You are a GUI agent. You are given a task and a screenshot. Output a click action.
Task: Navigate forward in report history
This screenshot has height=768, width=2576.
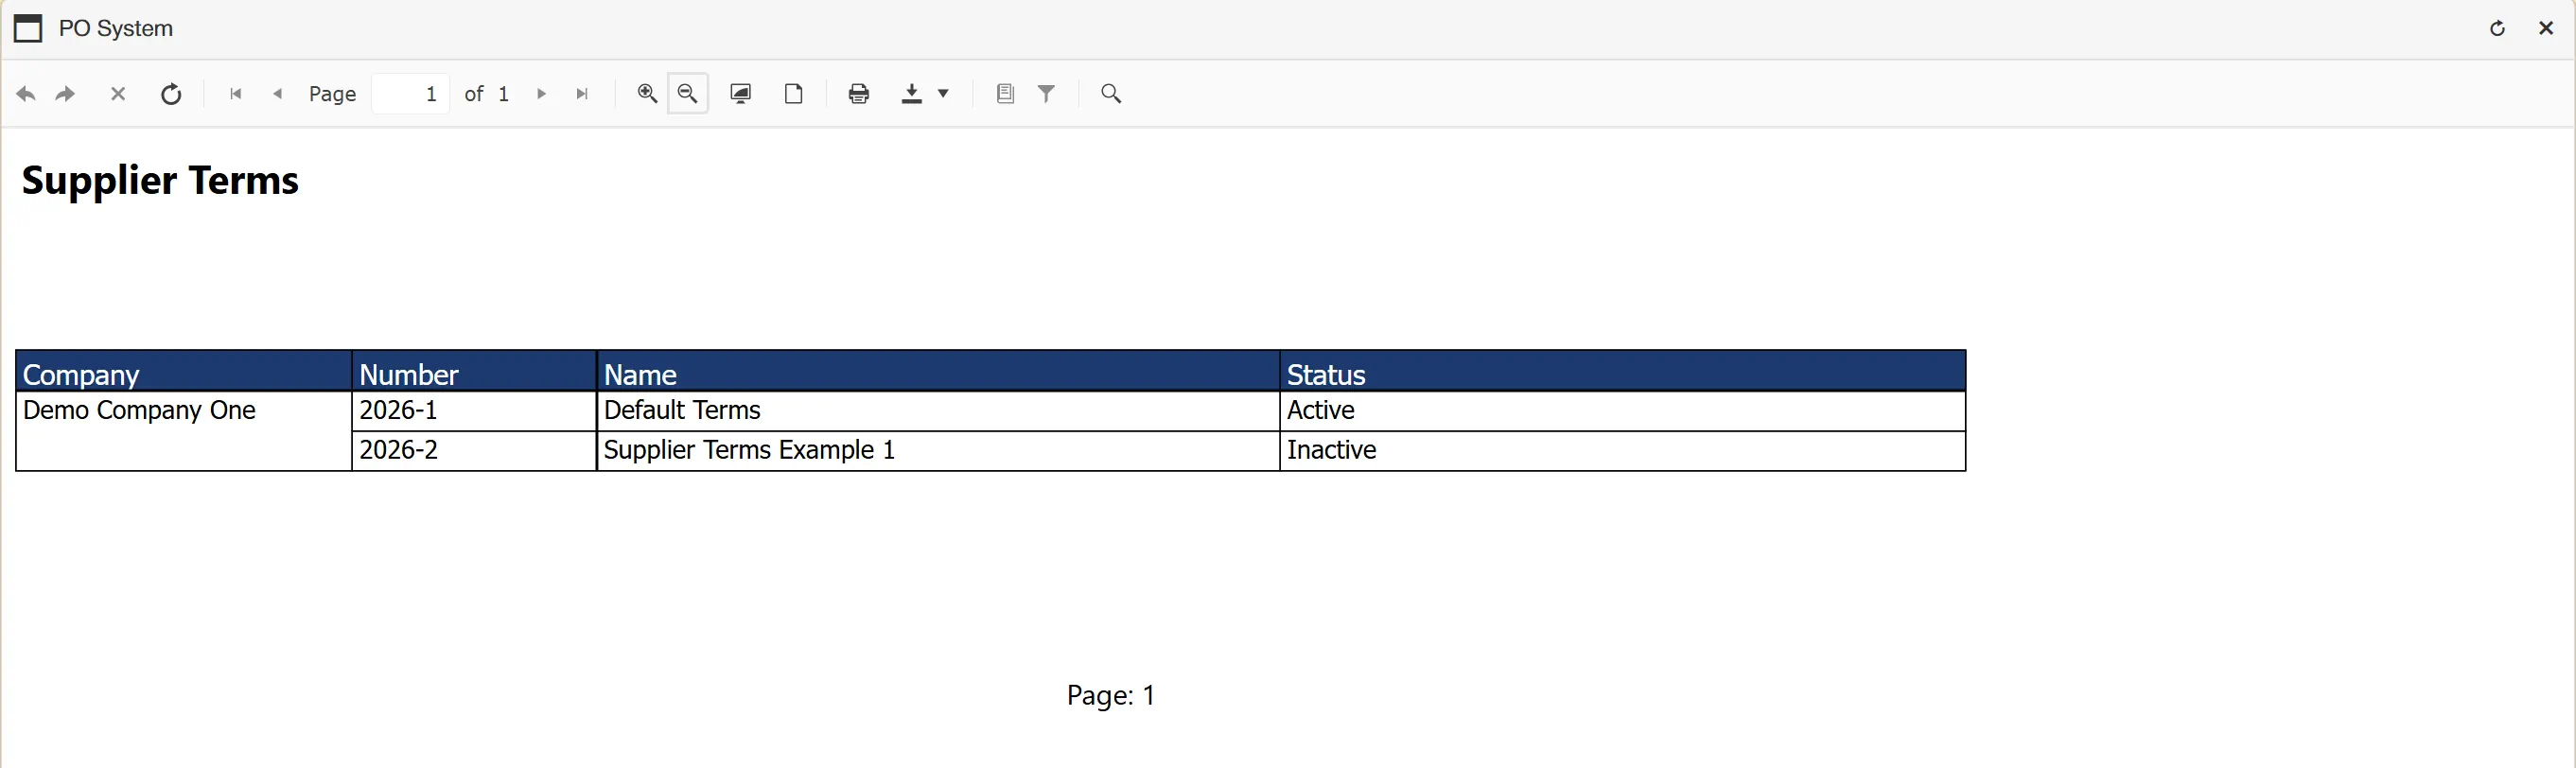(66, 94)
